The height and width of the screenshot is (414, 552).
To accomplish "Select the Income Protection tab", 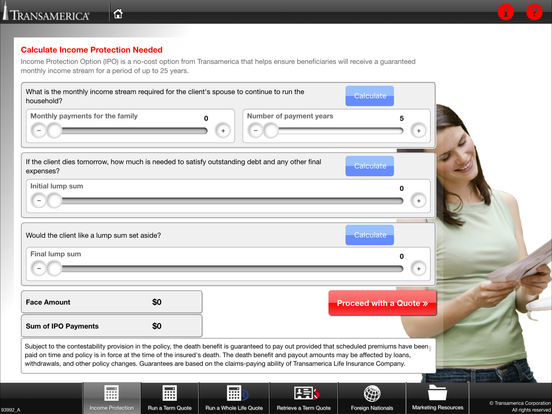I will 112,398.
